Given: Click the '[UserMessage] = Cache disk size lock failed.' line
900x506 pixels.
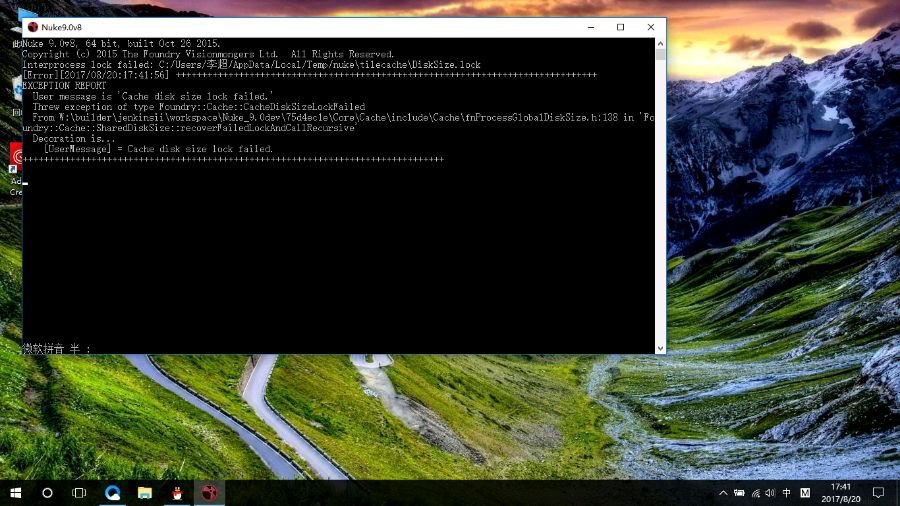Looking at the screenshot, I should (x=158, y=149).
